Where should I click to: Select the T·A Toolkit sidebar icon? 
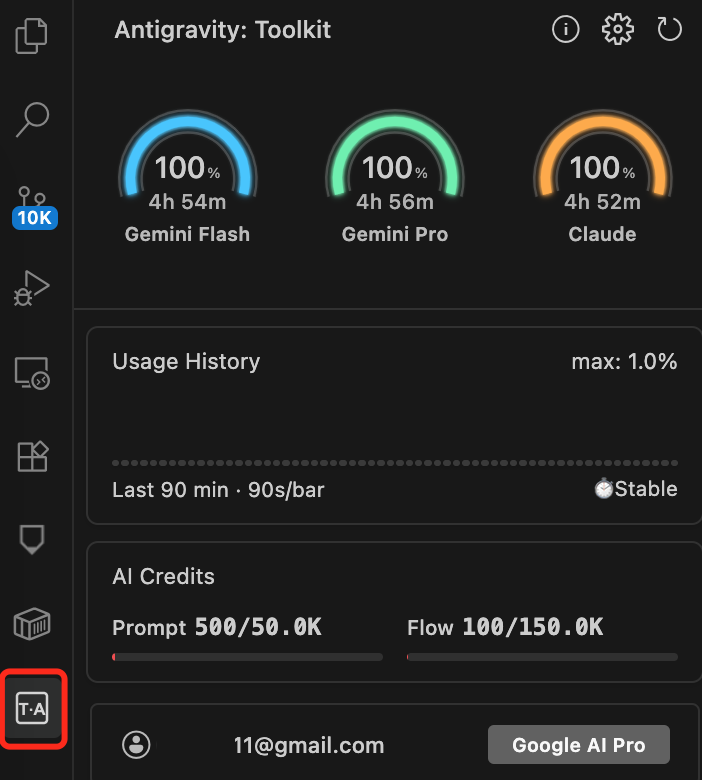(32, 709)
